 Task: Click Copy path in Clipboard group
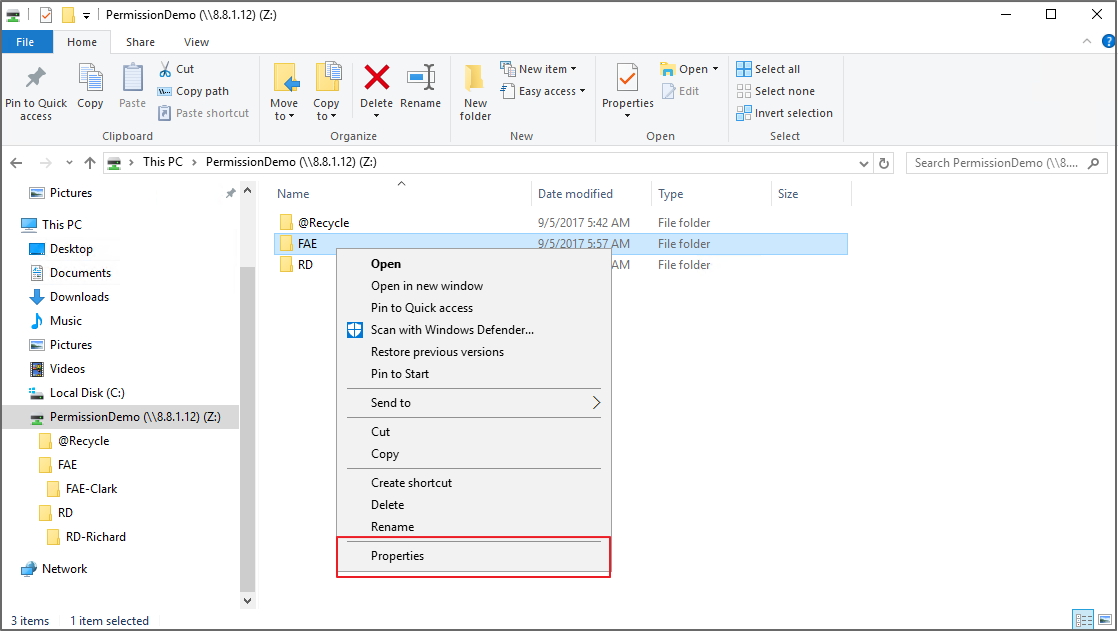(x=193, y=91)
